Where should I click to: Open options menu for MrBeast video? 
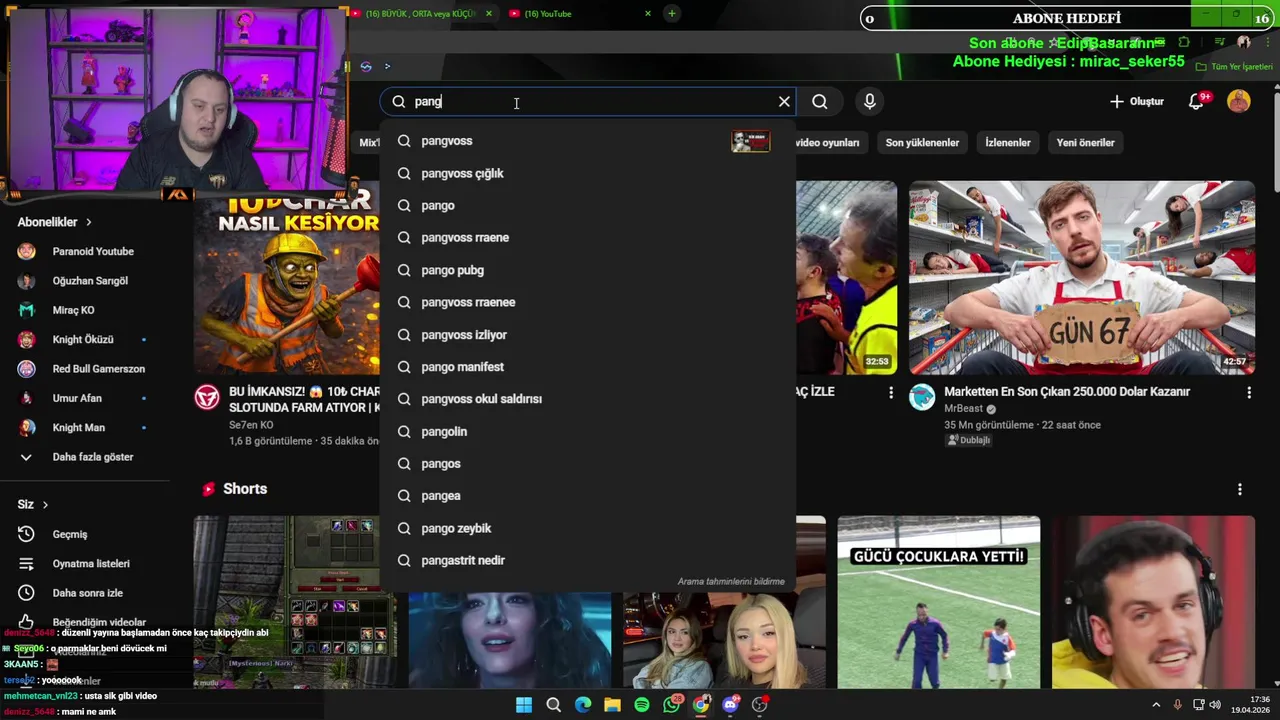click(1248, 393)
